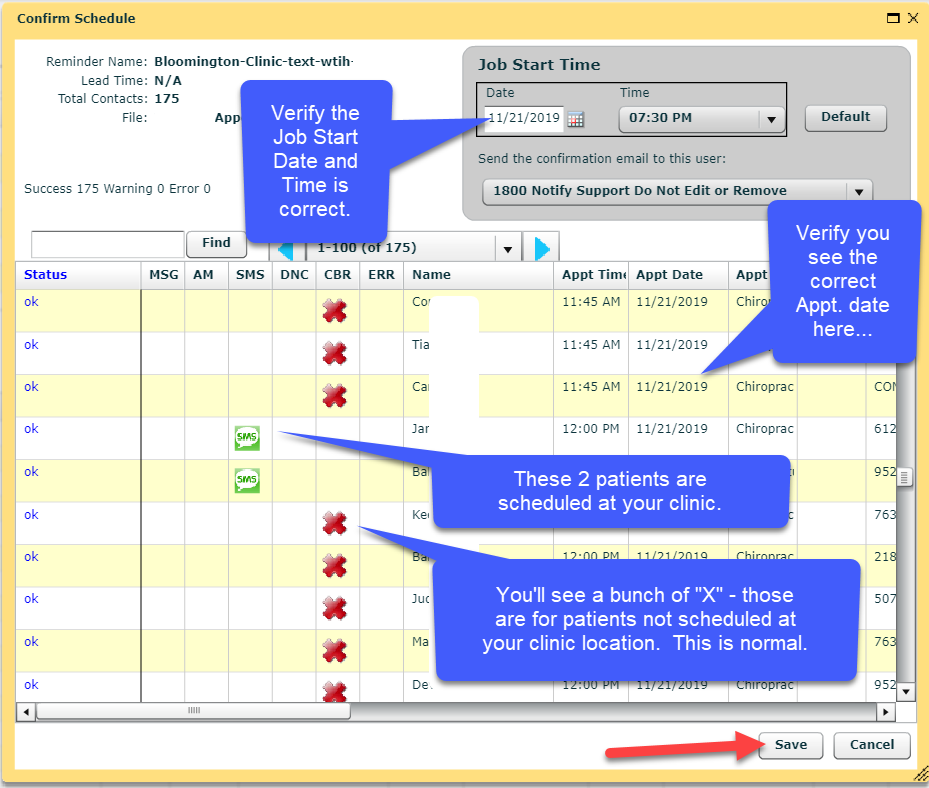Viewport: 929px width, 788px height.
Task: Expand the confirmation email user dropdown
Action: pos(858,191)
